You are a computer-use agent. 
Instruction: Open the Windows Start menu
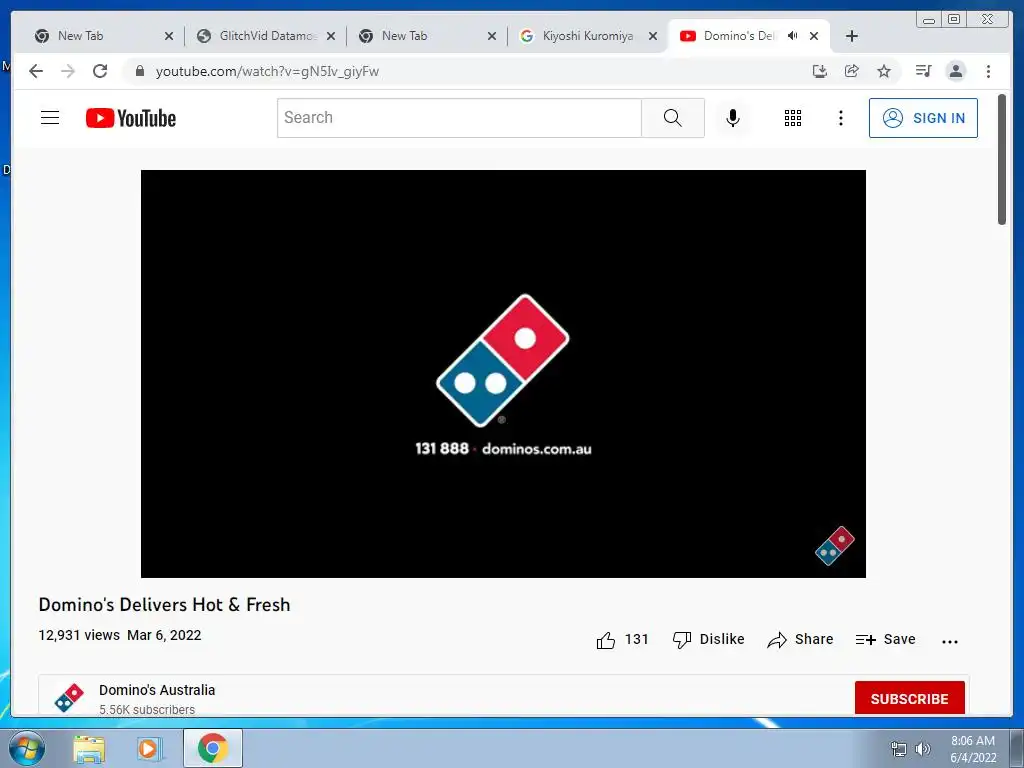26,748
